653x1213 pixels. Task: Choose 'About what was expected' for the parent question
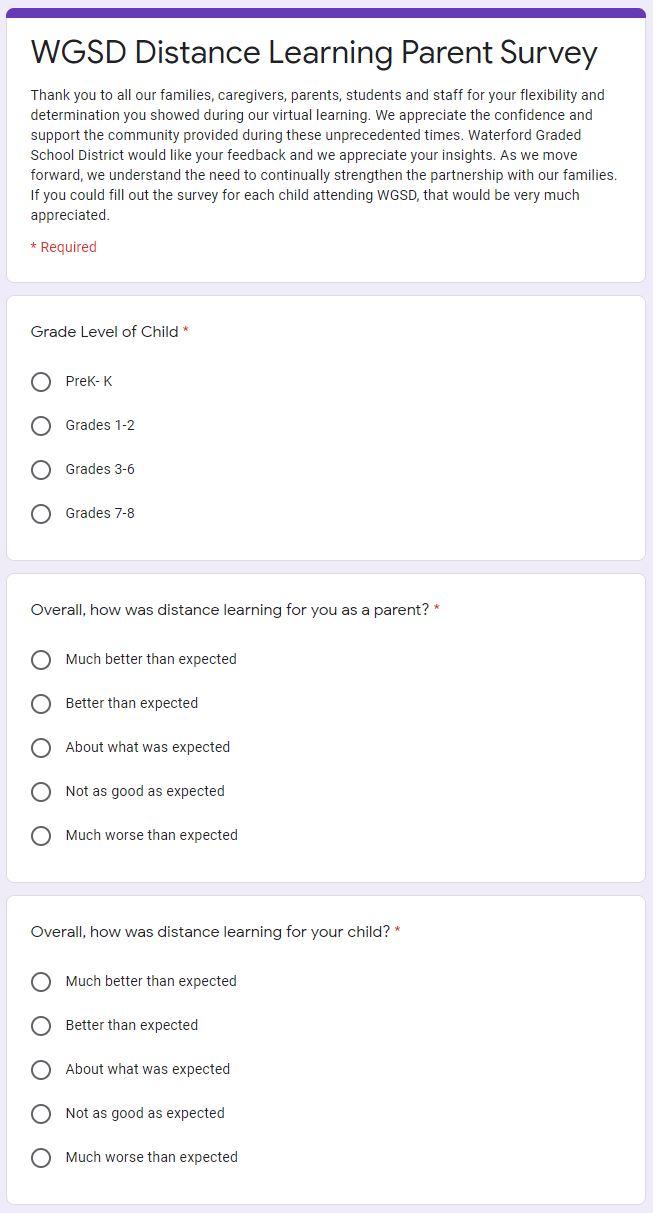pos(41,748)
